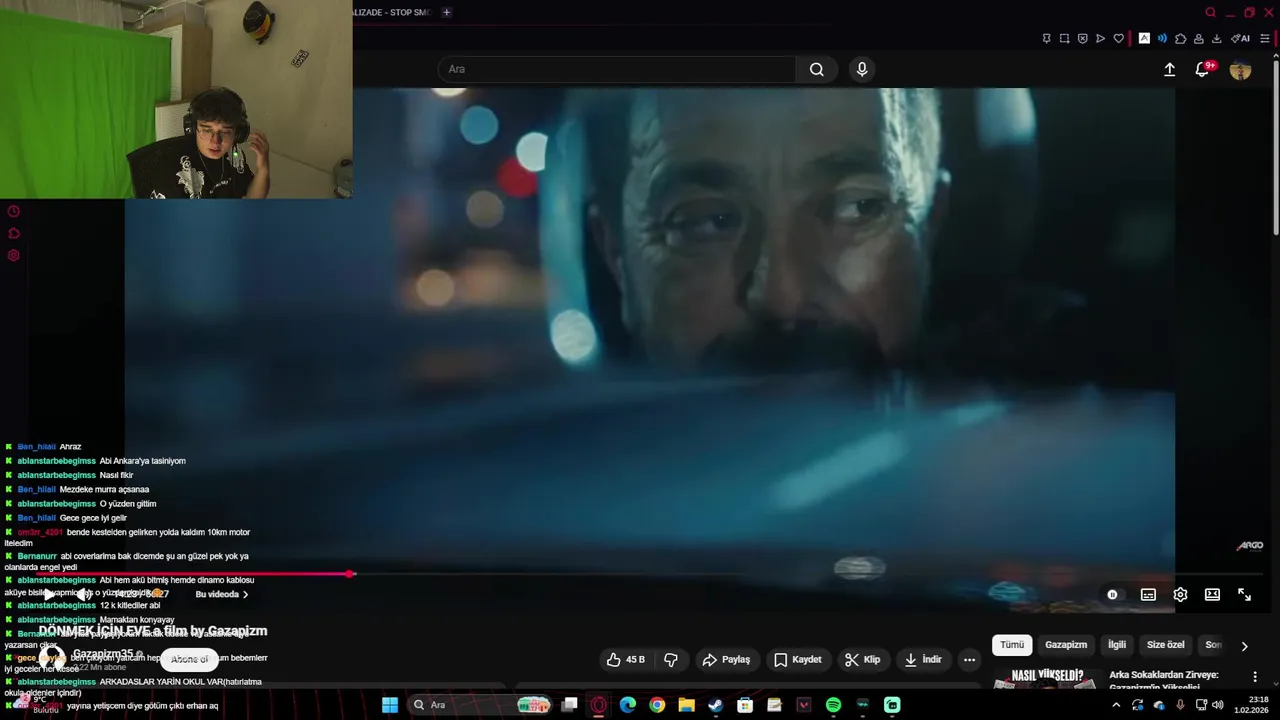Open File Explorer from taskbar
Image resolution: width=1280 pixels, height=720 pixels.
(x=686, y=705)
